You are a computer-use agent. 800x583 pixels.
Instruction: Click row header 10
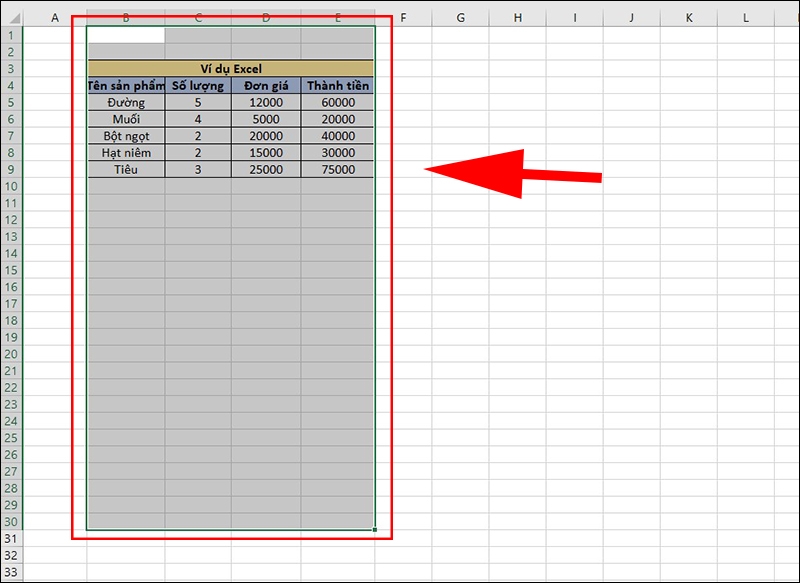[12, 185]
